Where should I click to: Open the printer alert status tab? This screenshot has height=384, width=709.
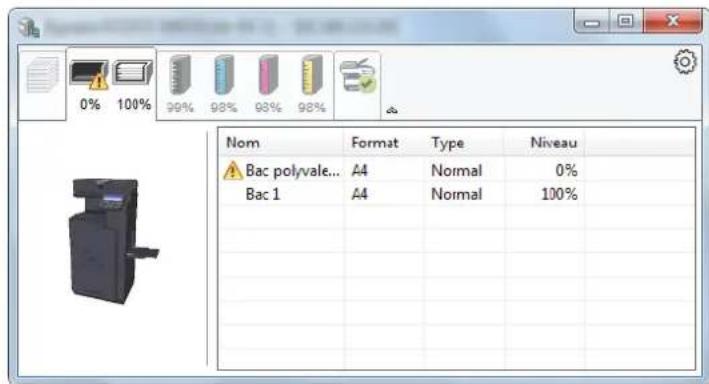[x=357, y=76]
